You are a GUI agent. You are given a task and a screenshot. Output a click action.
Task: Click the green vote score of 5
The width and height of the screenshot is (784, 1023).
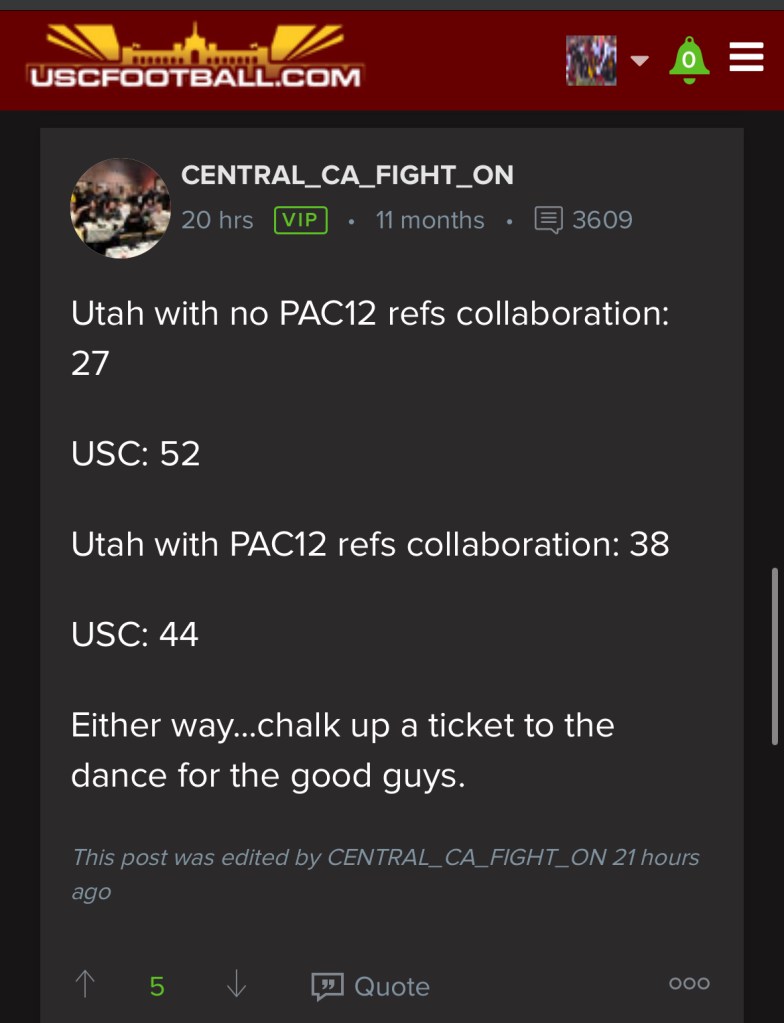click(157, 986)
